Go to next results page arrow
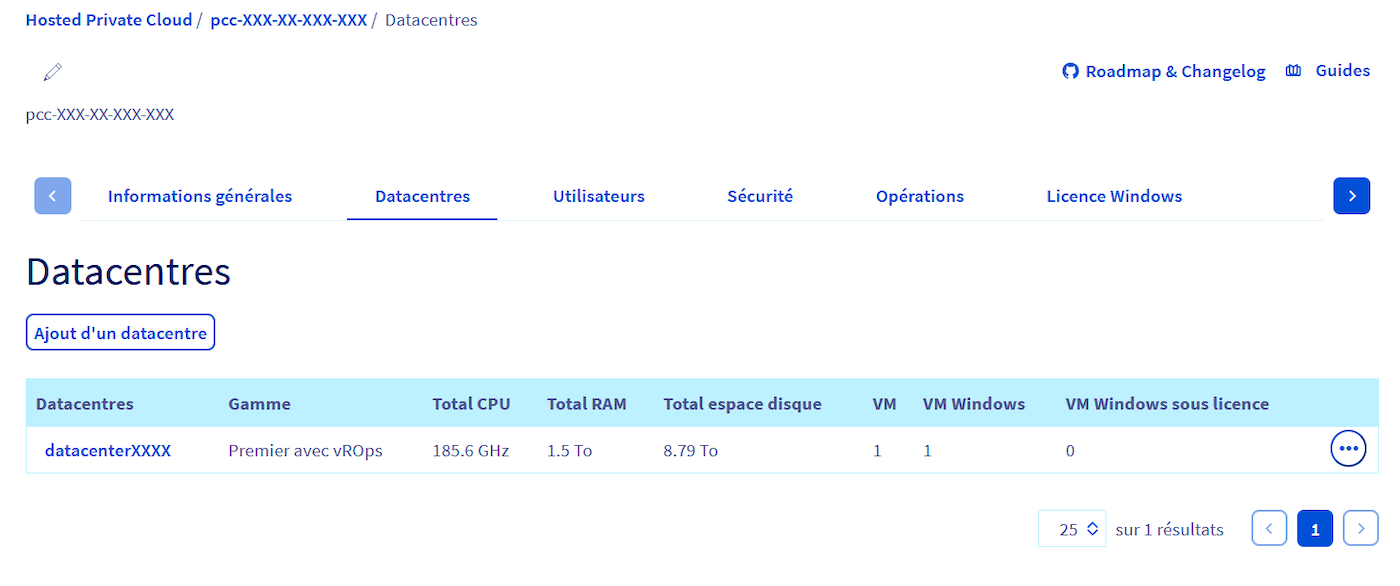Image resolution: width=1400 pixels, height=586 pixels. coord(1360,529)
